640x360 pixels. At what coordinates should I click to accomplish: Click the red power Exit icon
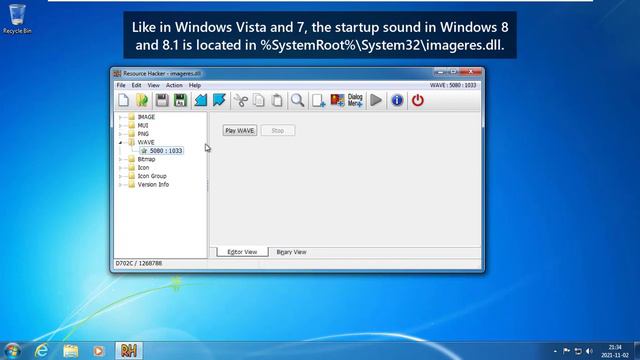pyautogui.click(x=418, y=100)
